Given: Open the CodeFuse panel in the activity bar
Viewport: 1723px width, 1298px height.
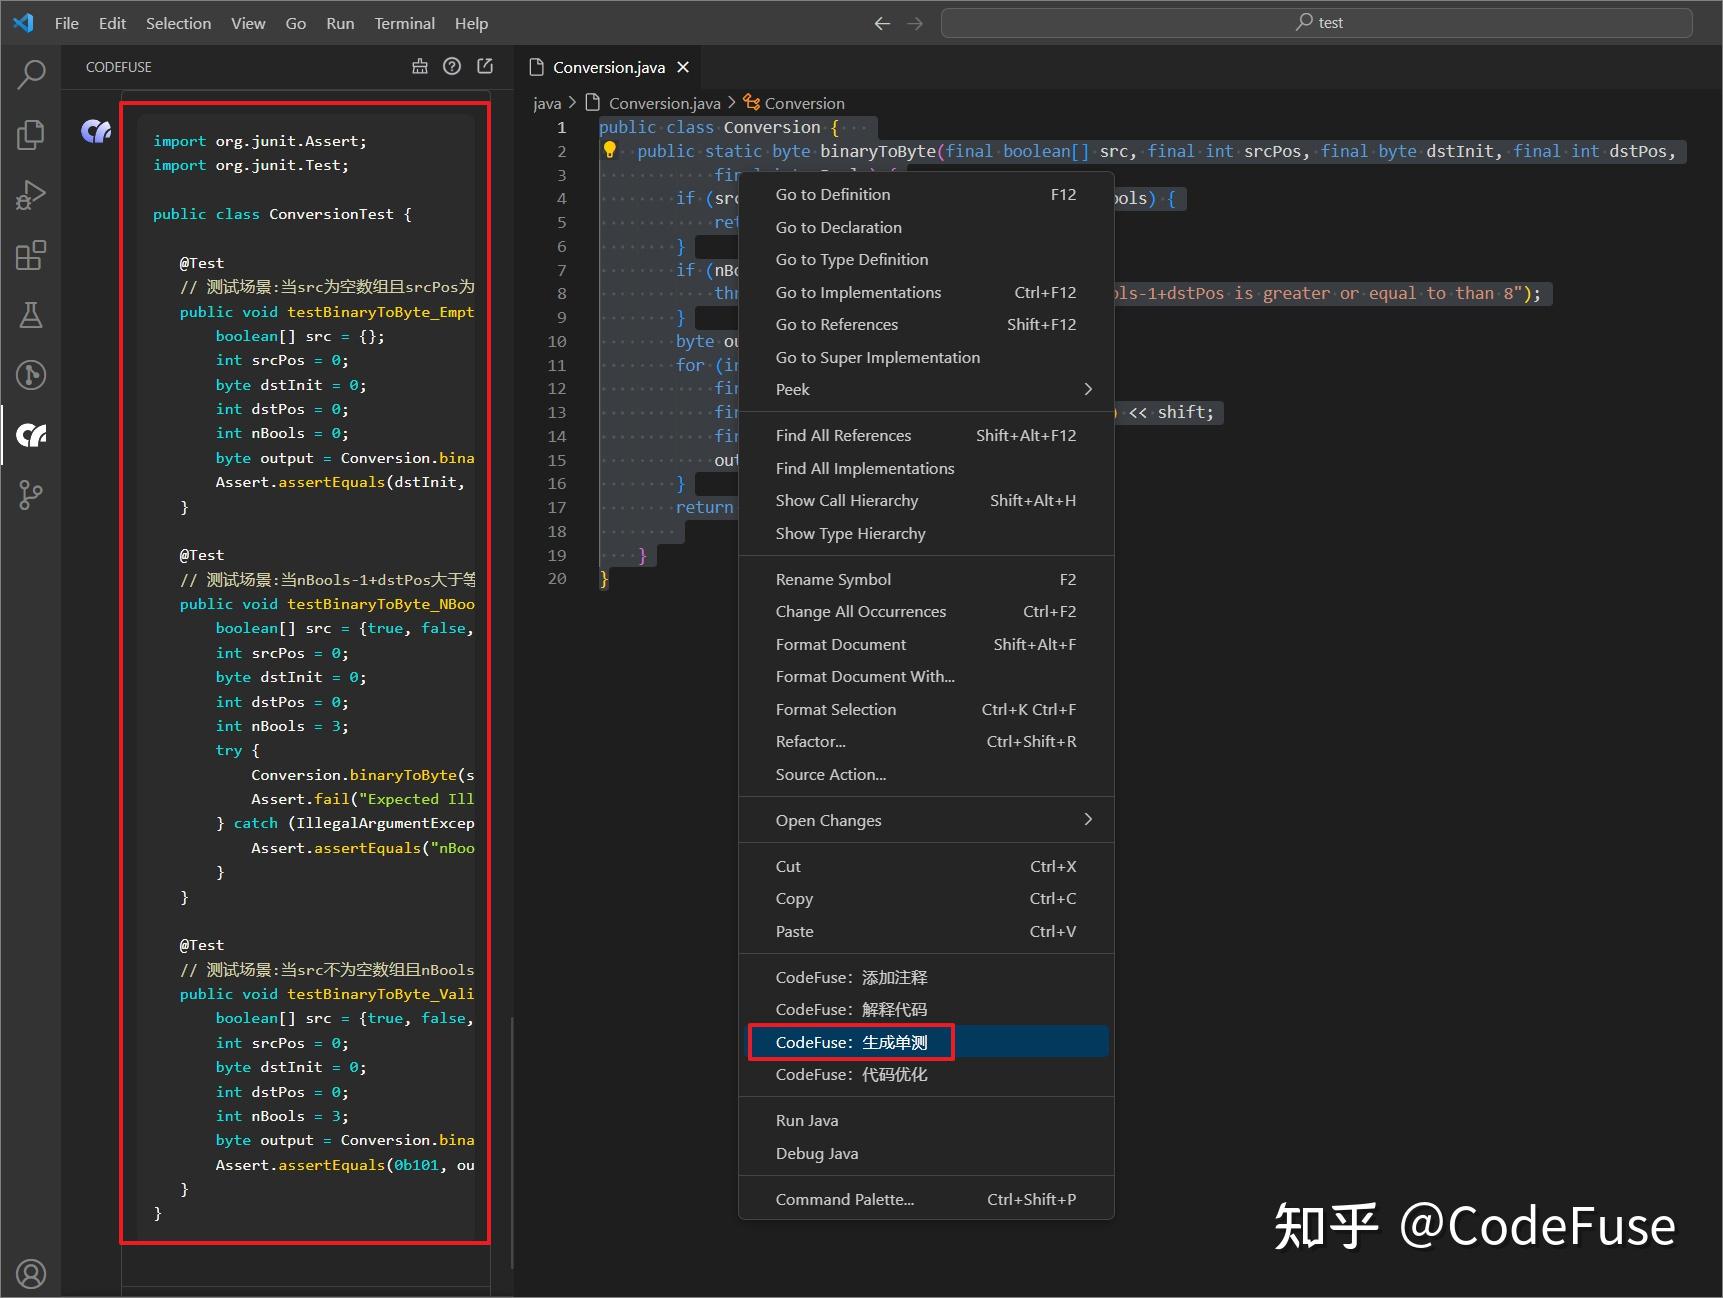Looking at the screenshot, I should pyautogui.click(x=30, y=435).
